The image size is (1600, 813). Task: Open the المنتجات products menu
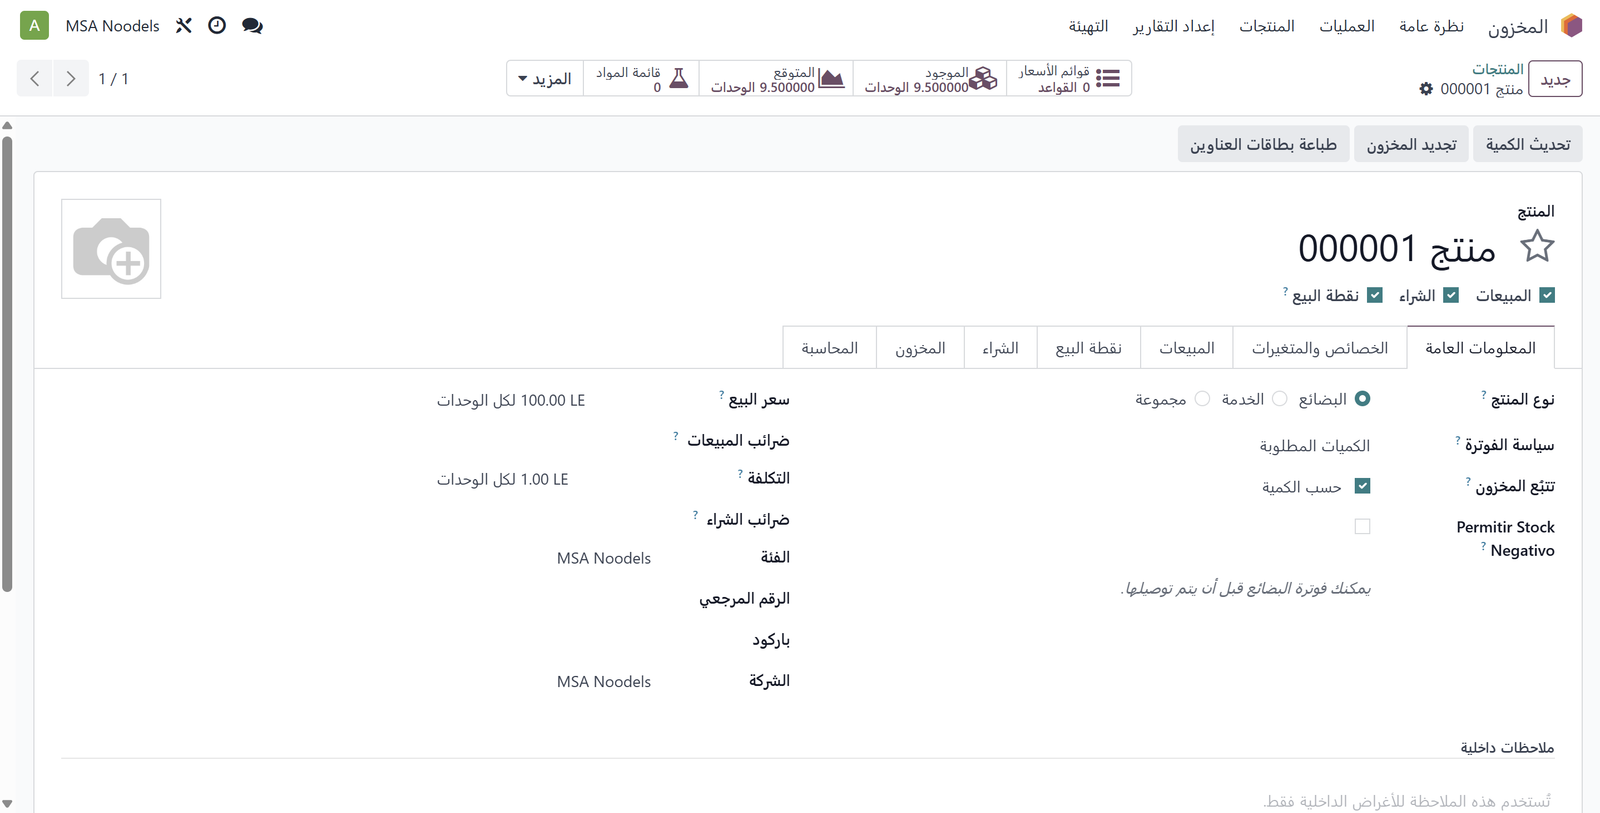tap(1267, 26)
